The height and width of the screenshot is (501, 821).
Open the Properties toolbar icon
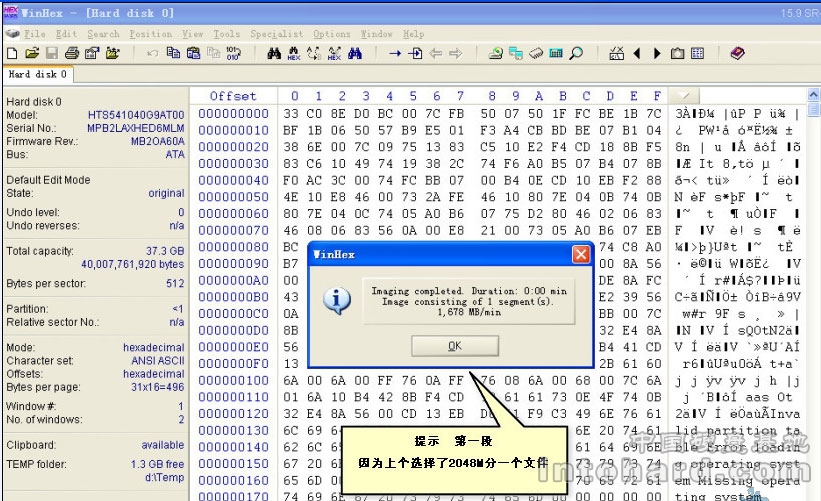pos(92,53)
